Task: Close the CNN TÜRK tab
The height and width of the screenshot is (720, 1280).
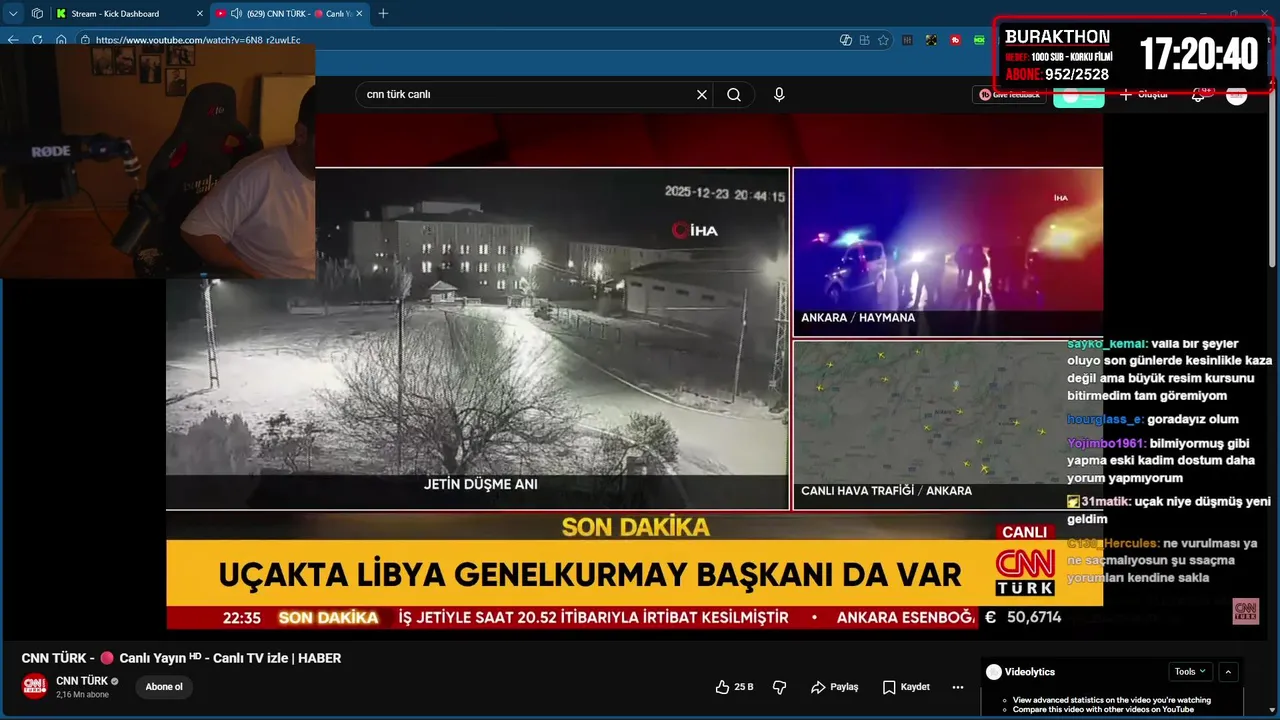Action: click(360, 14)
